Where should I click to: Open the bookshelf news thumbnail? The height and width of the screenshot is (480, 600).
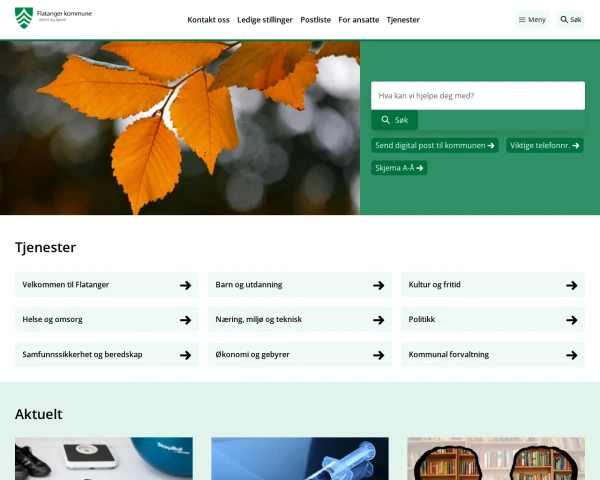click(x=495, y=459)
